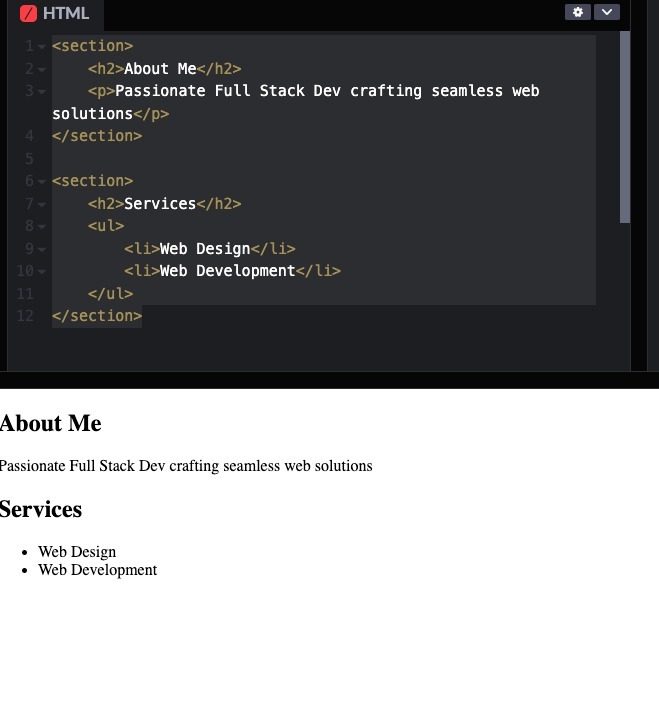
Task: Click the <ul> tag on line 8
Action: [x=106, y=226]
